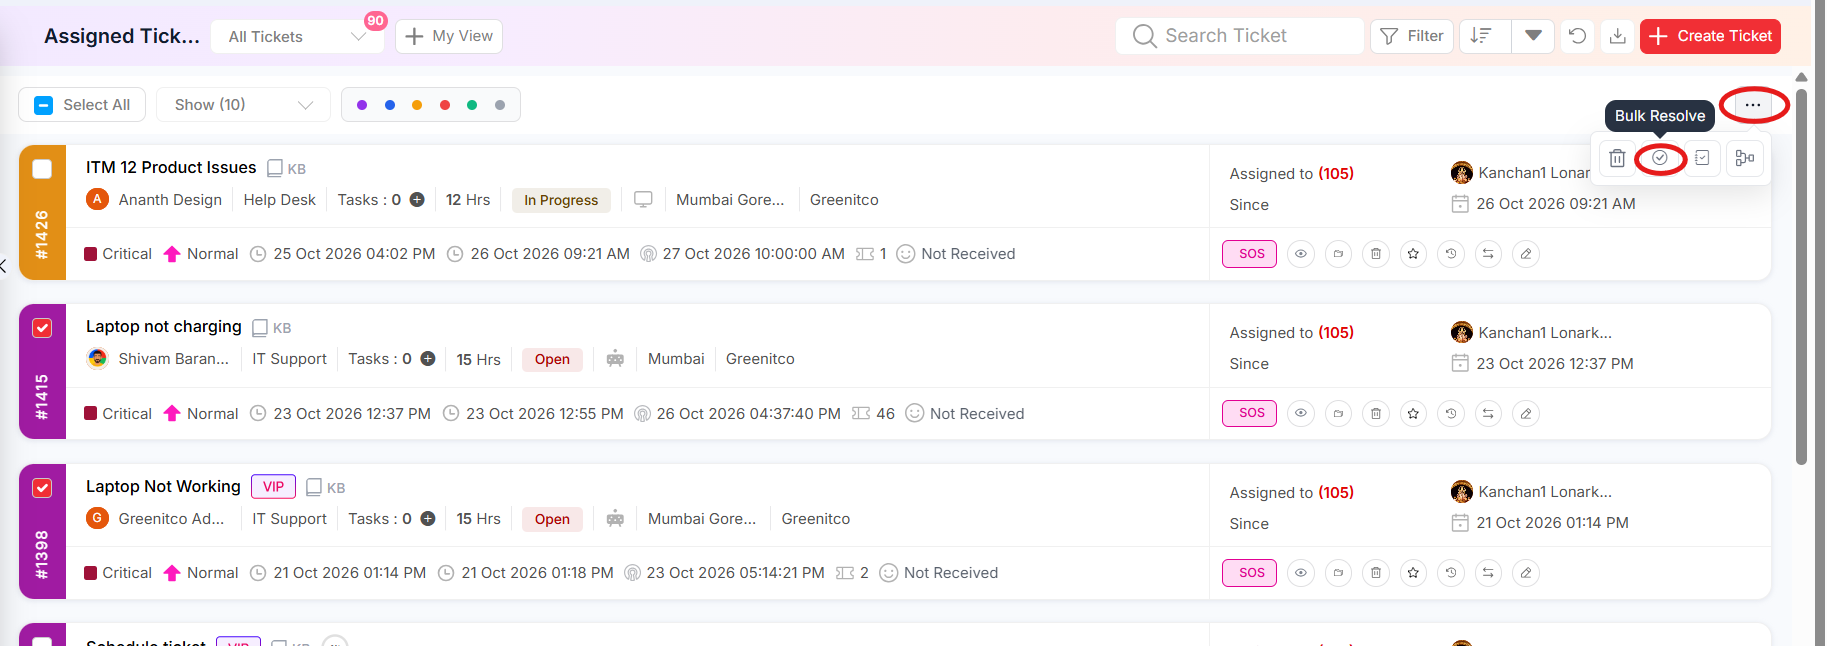
Task: Uncheck the Laptop not charging ticket checkbox
Action: [42, 328]
